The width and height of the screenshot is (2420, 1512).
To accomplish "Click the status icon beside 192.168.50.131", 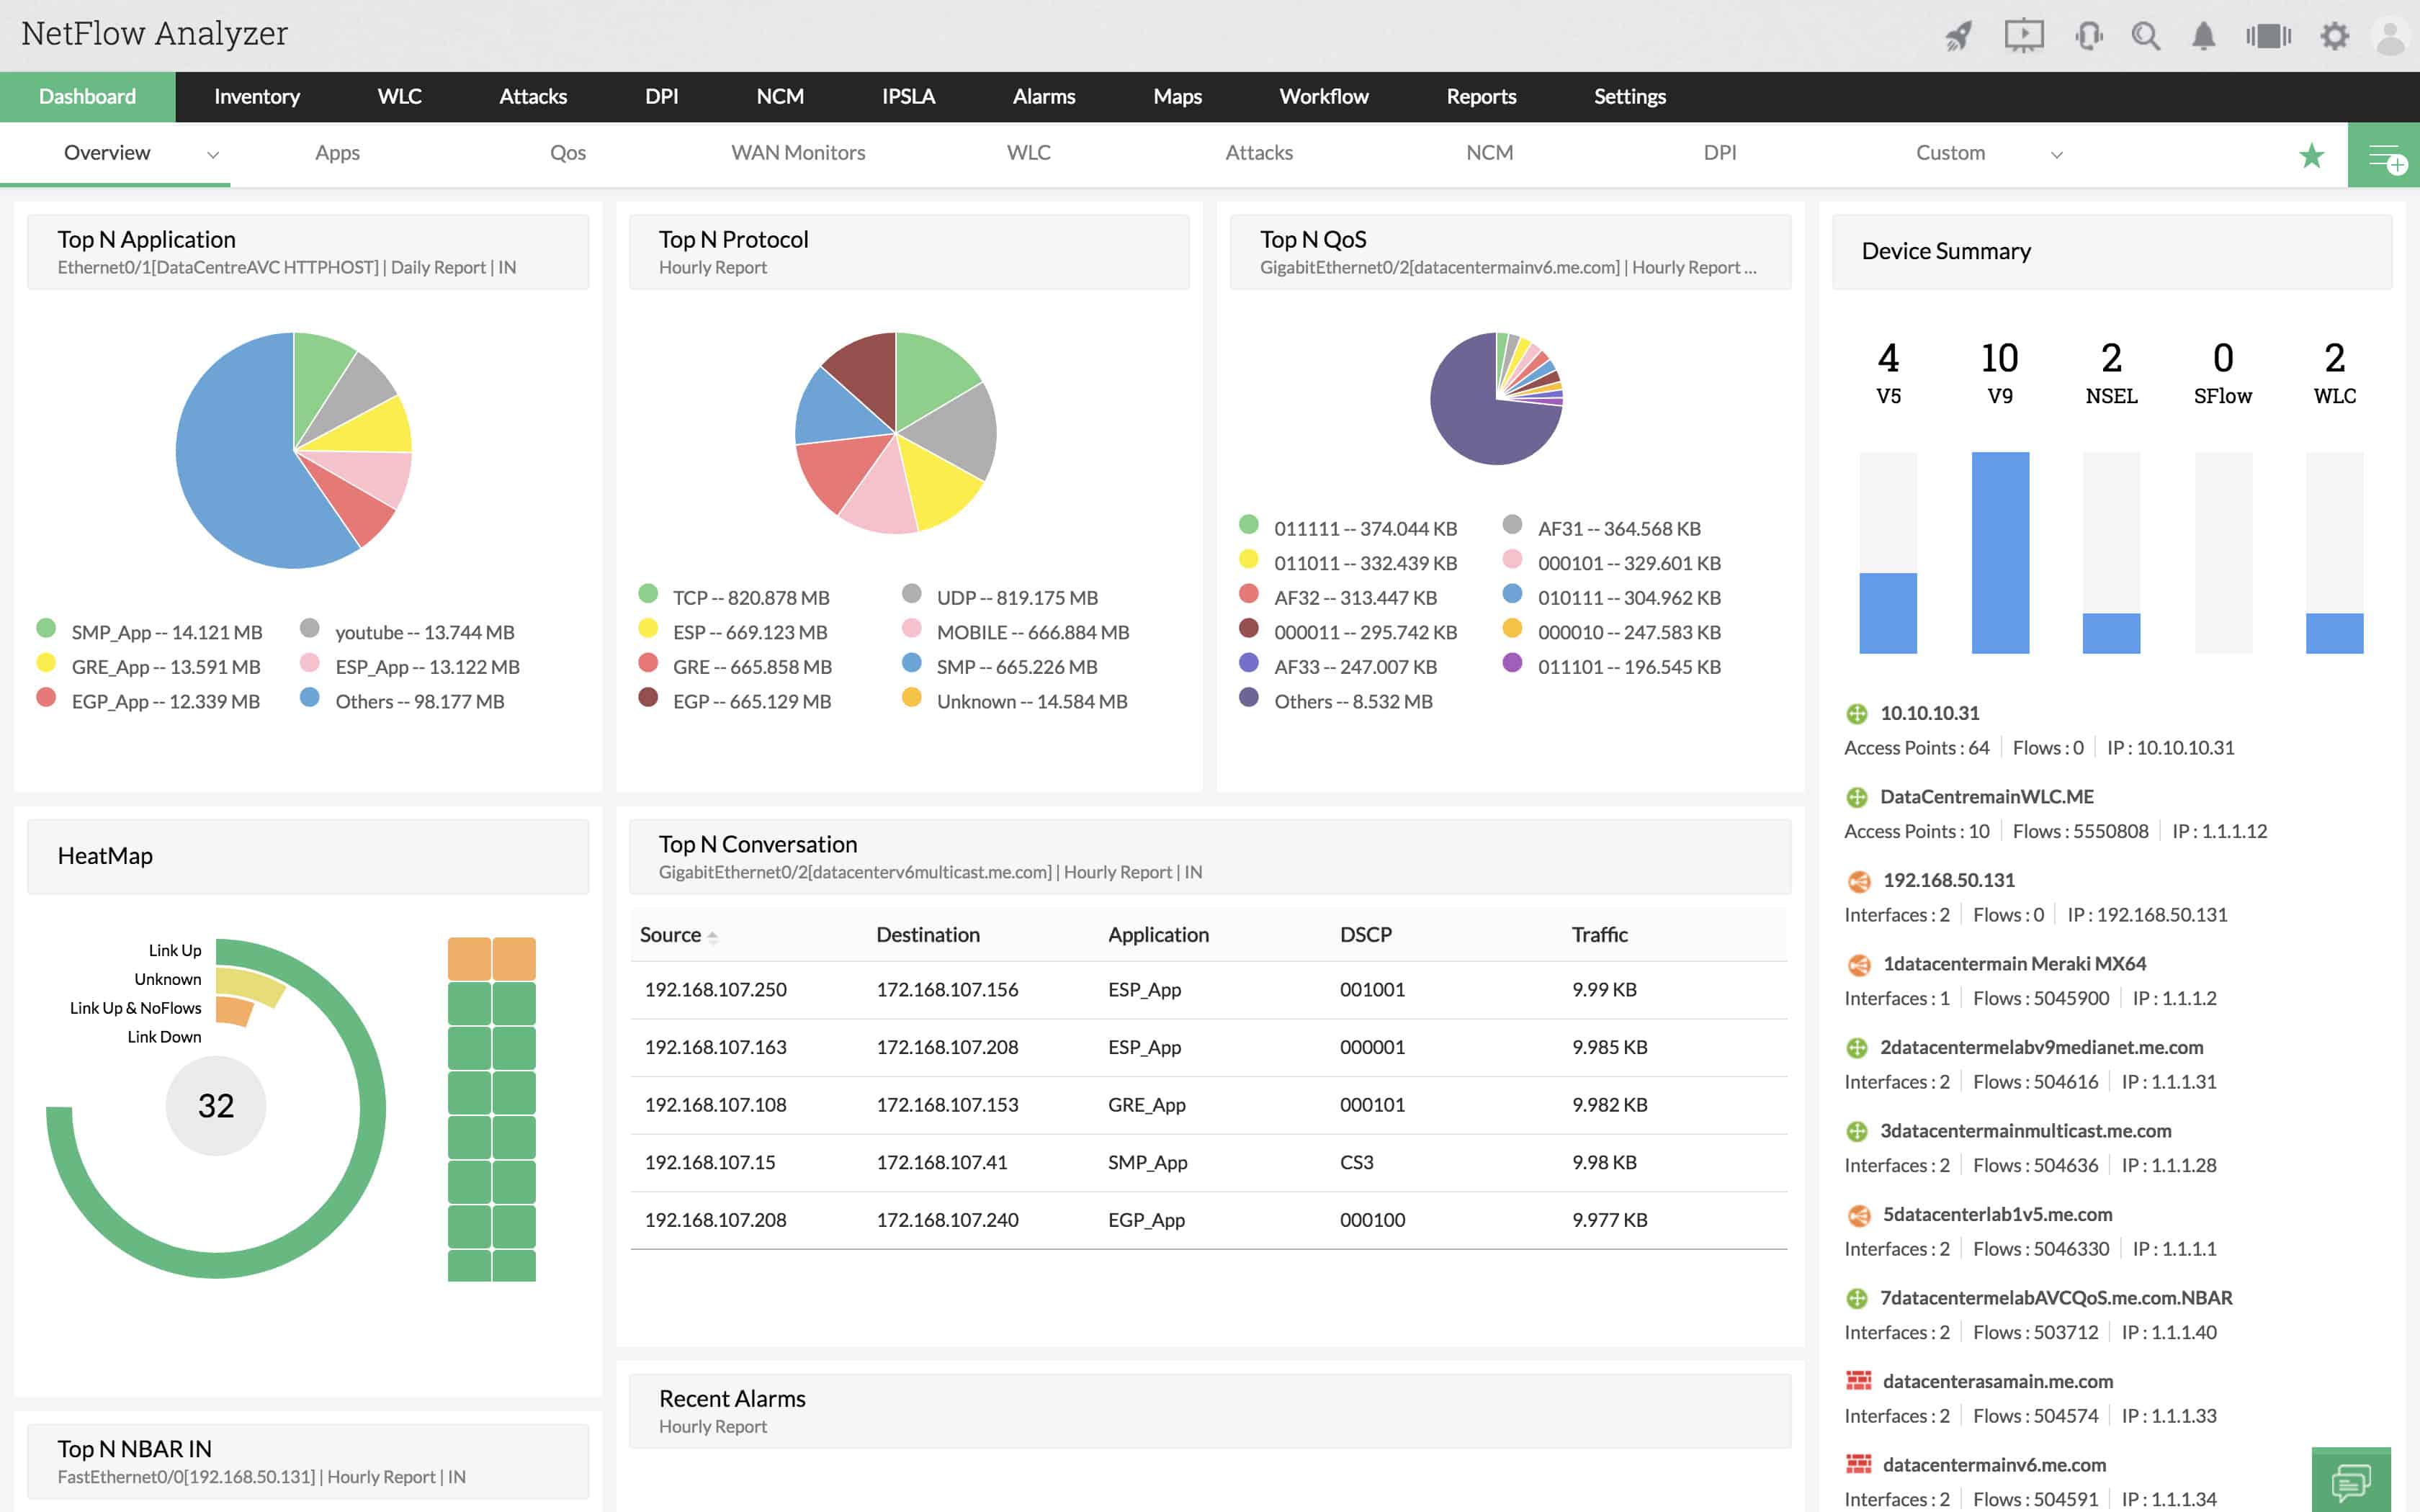I will click(1859, 881).
